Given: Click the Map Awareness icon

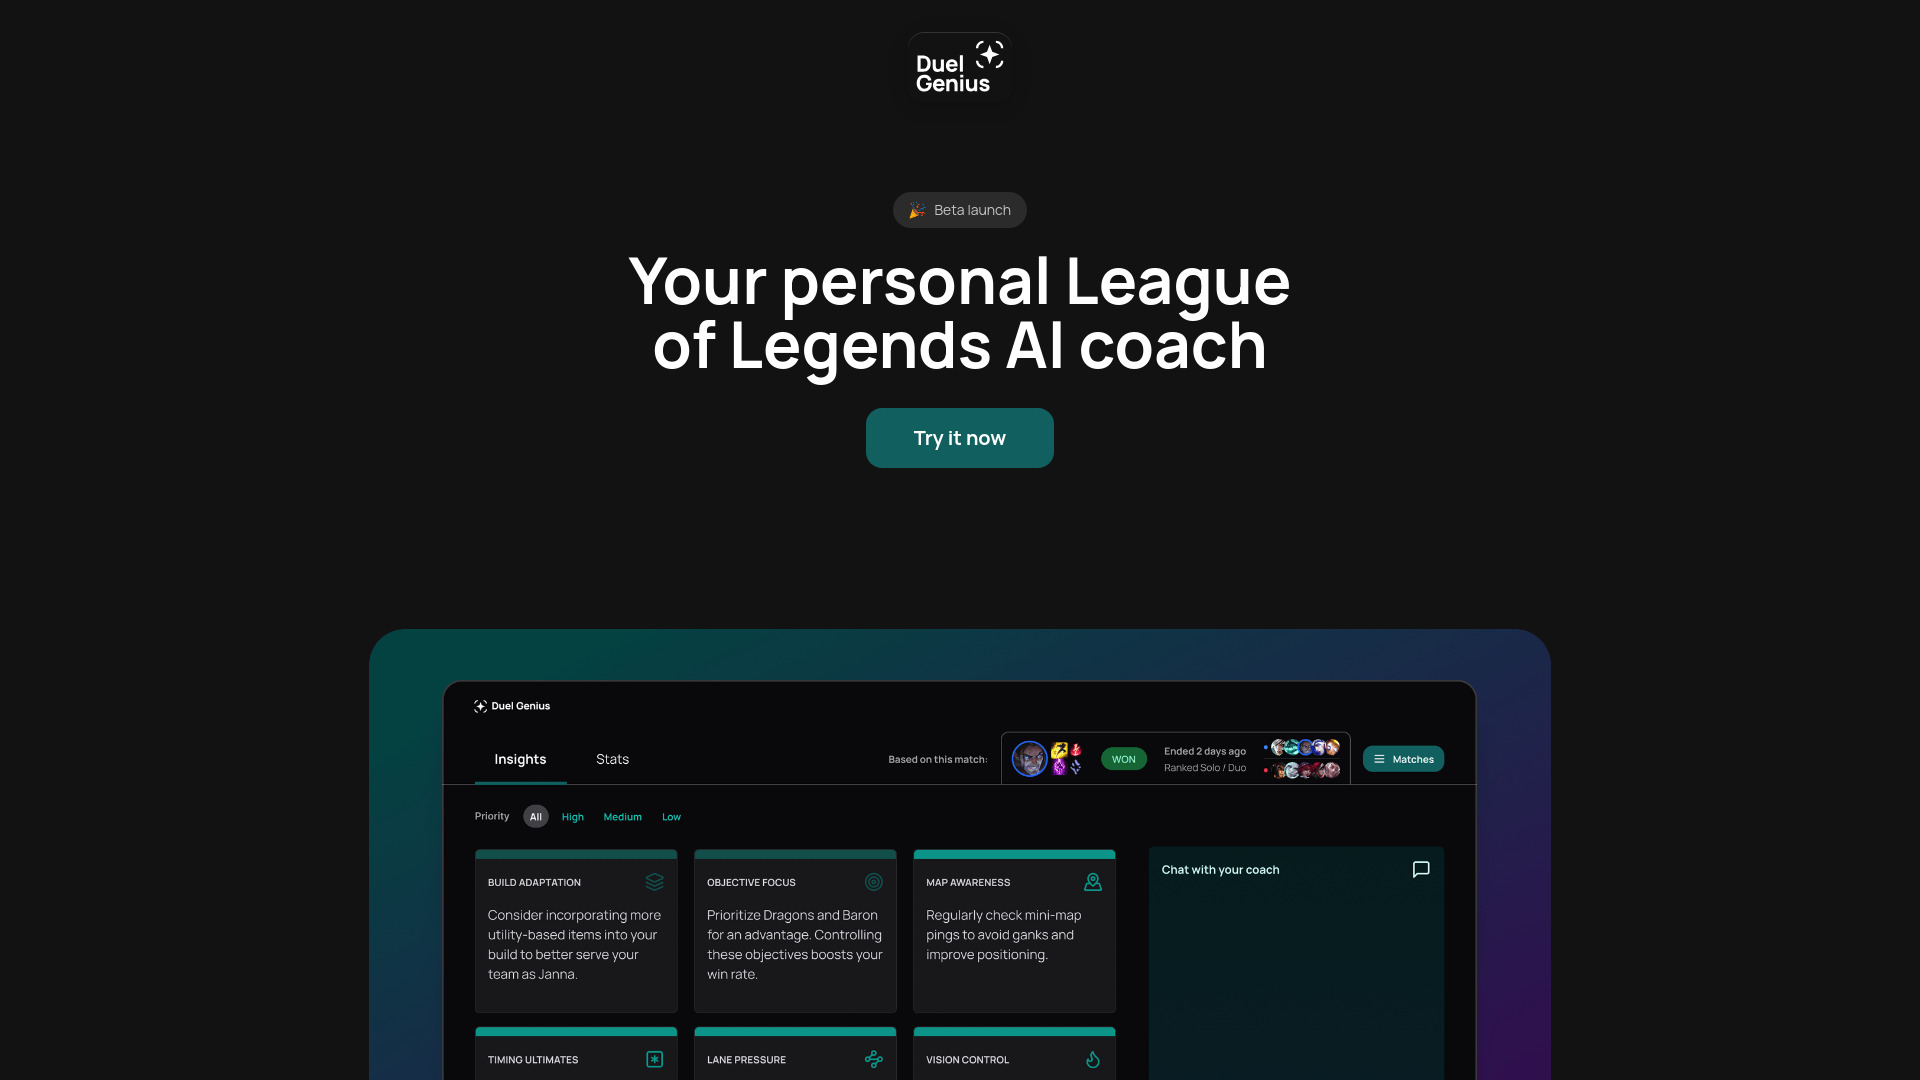Looking at the screenshot, I should [1092, 881].
